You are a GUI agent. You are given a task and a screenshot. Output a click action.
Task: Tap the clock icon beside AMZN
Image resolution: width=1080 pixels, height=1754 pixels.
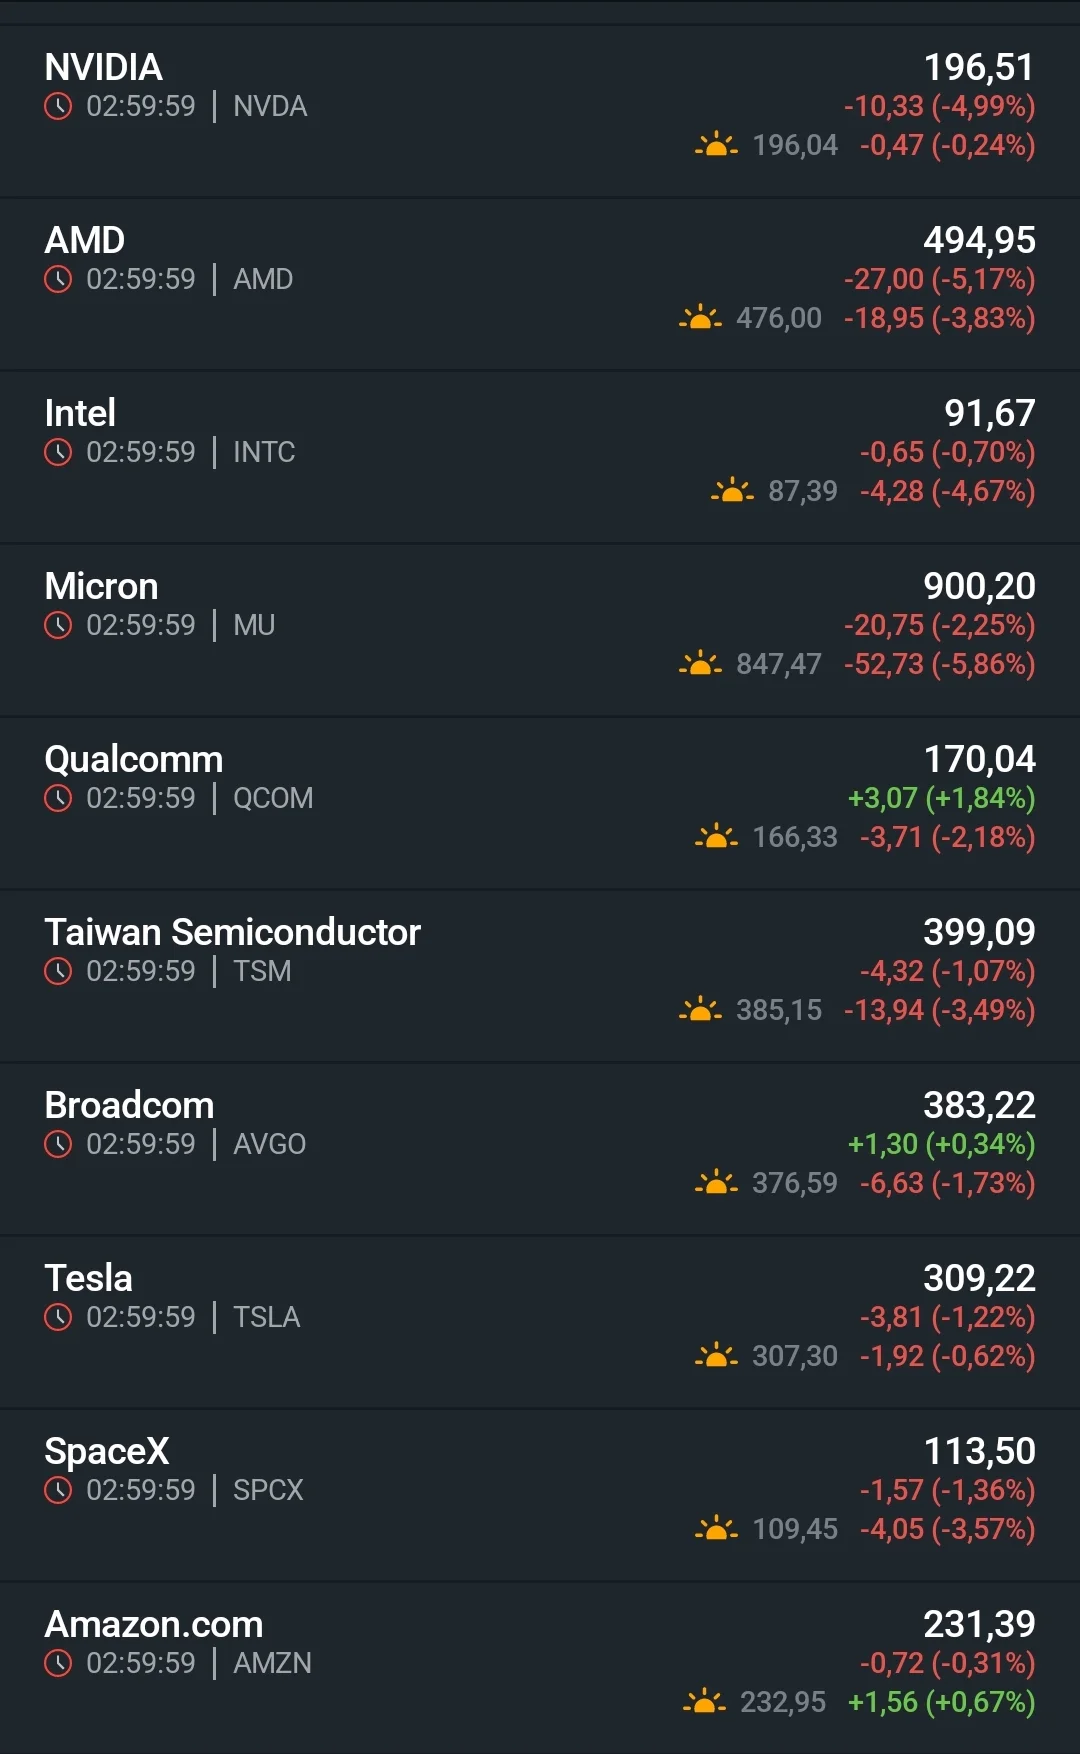[58, 1663]
